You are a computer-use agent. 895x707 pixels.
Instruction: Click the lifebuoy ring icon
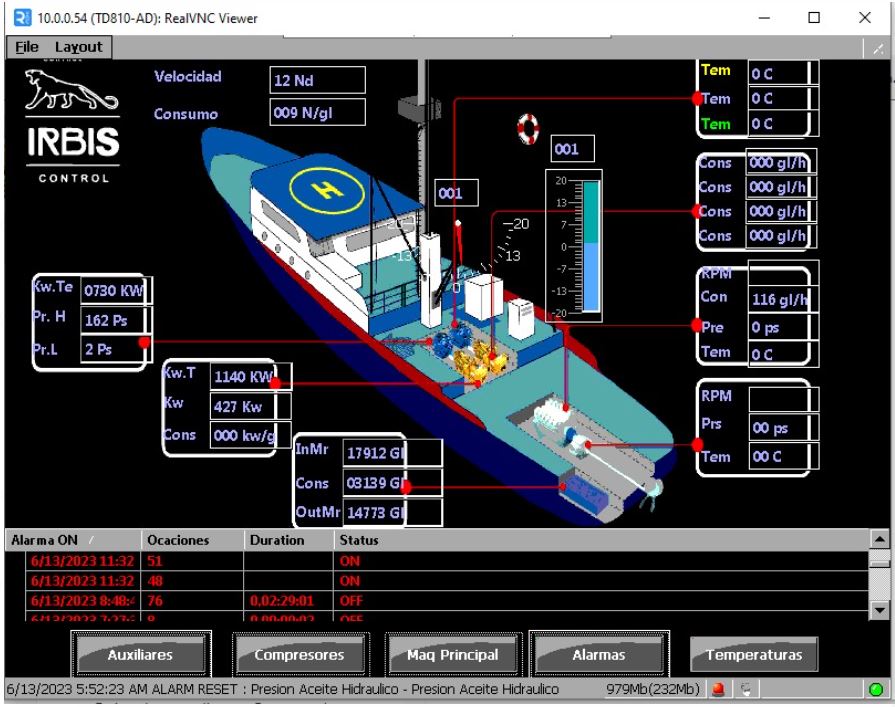527,128
